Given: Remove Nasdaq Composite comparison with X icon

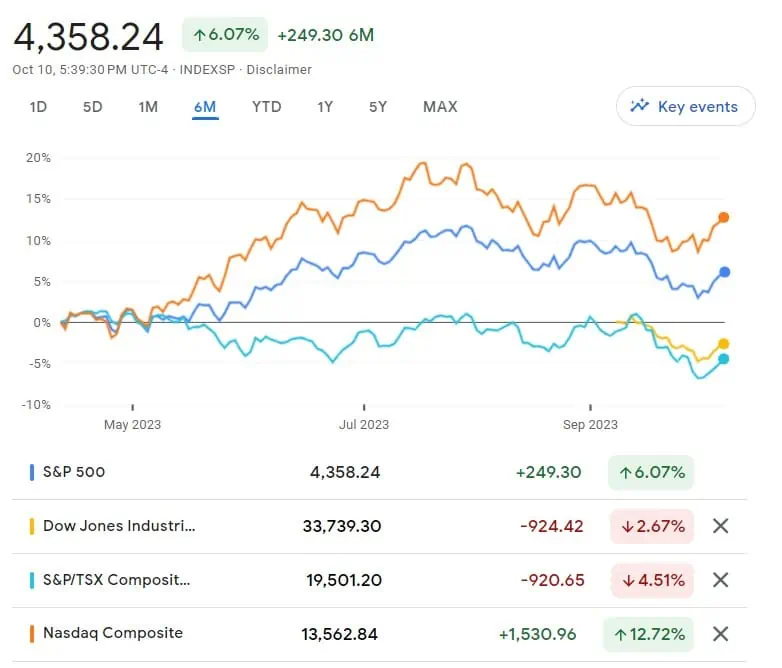Looking at the screenshot, I should point(720,633).
